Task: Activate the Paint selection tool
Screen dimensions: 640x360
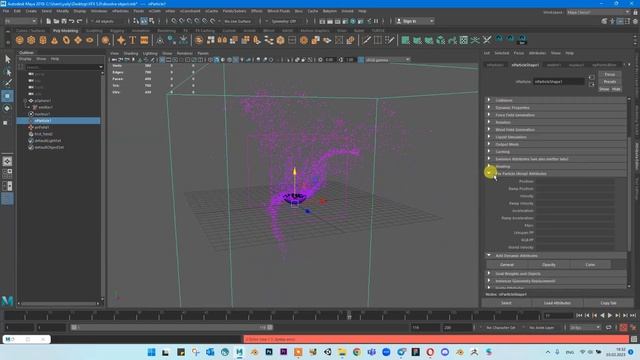Action: 7,83
